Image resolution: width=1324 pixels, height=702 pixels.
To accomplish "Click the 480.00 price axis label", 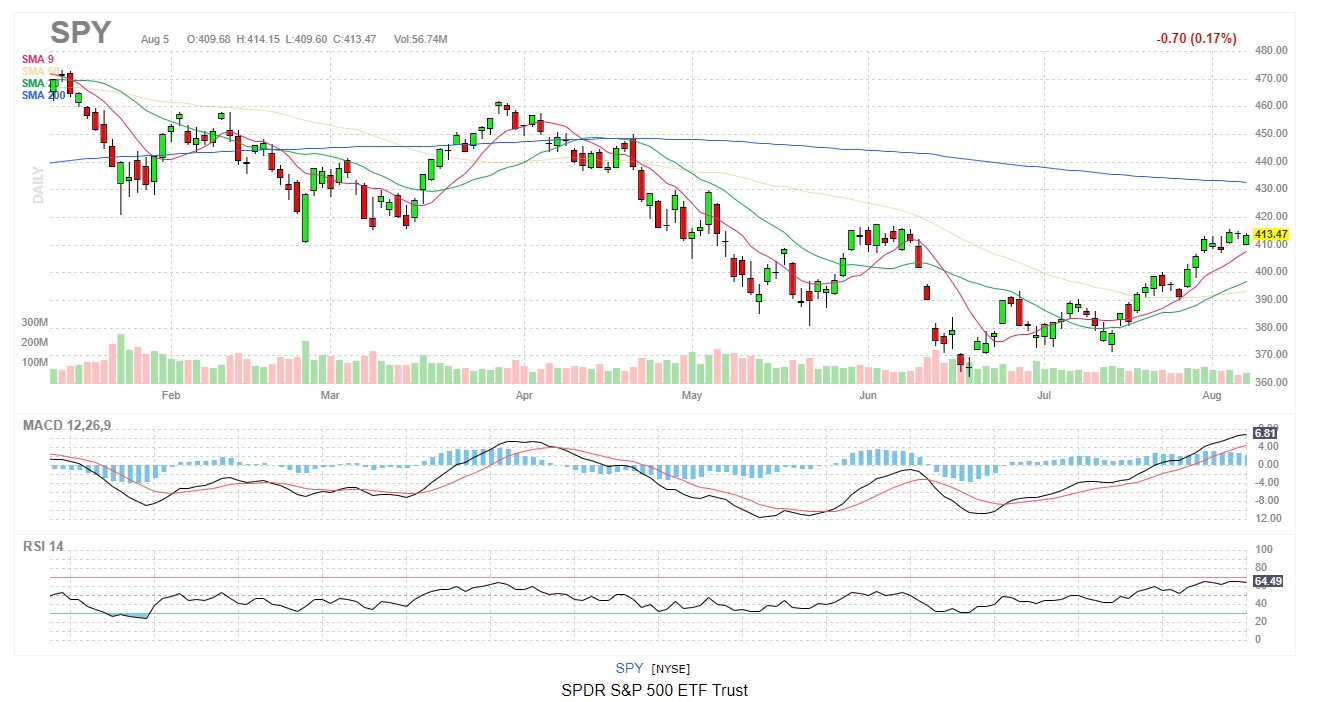I will pyautogui.click(x=1270, y=50).
